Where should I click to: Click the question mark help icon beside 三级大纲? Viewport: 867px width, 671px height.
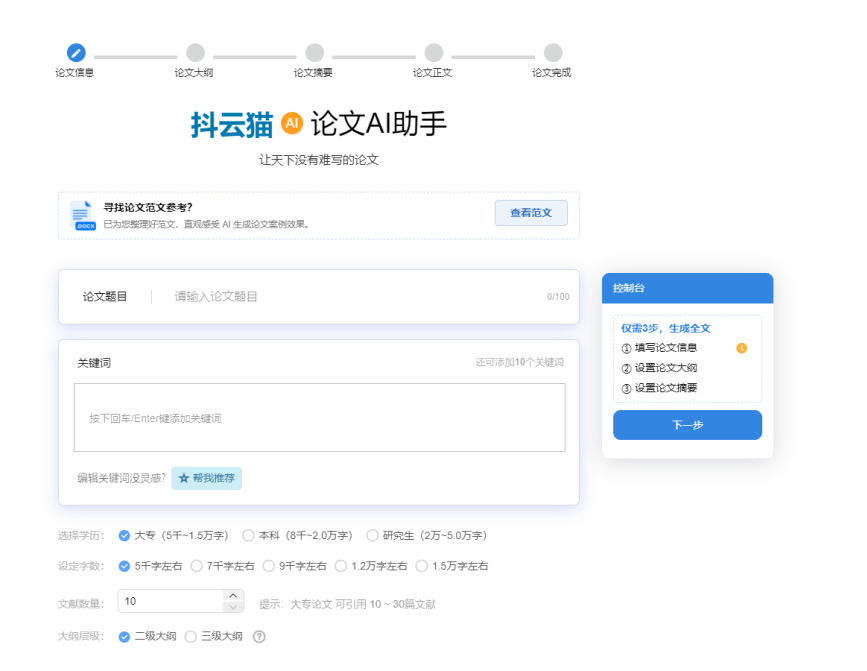(x=259, y=637)
